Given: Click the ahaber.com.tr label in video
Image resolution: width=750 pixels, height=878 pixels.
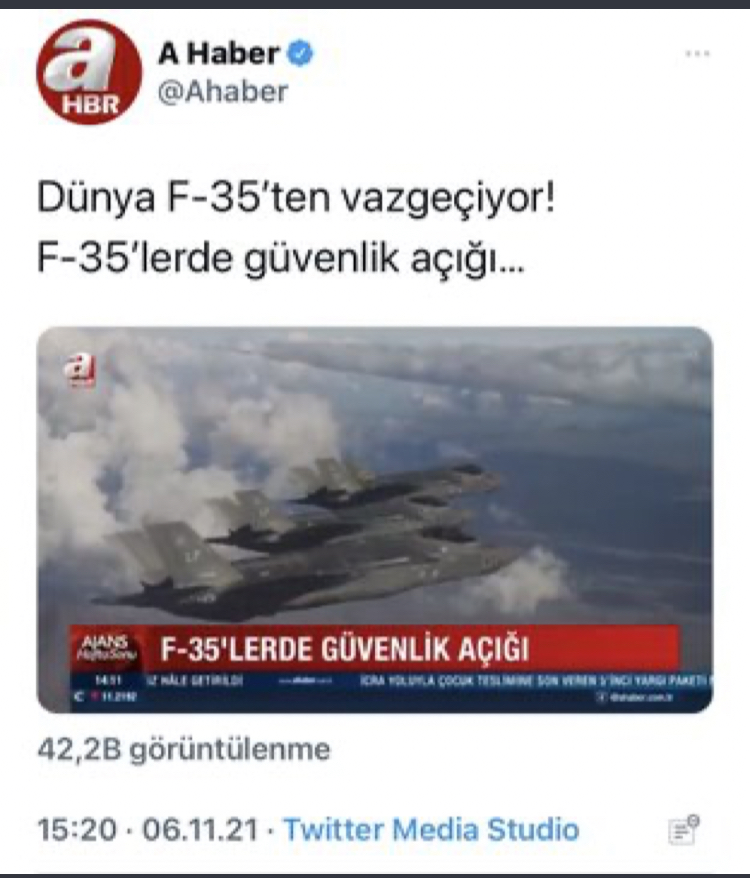Looking at the screenshot, I should (x=634, y=697).
